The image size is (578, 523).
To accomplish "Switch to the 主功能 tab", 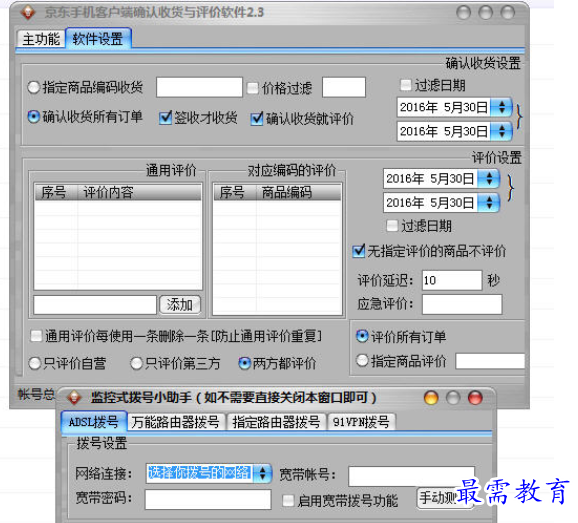I will tap(41, 39).
